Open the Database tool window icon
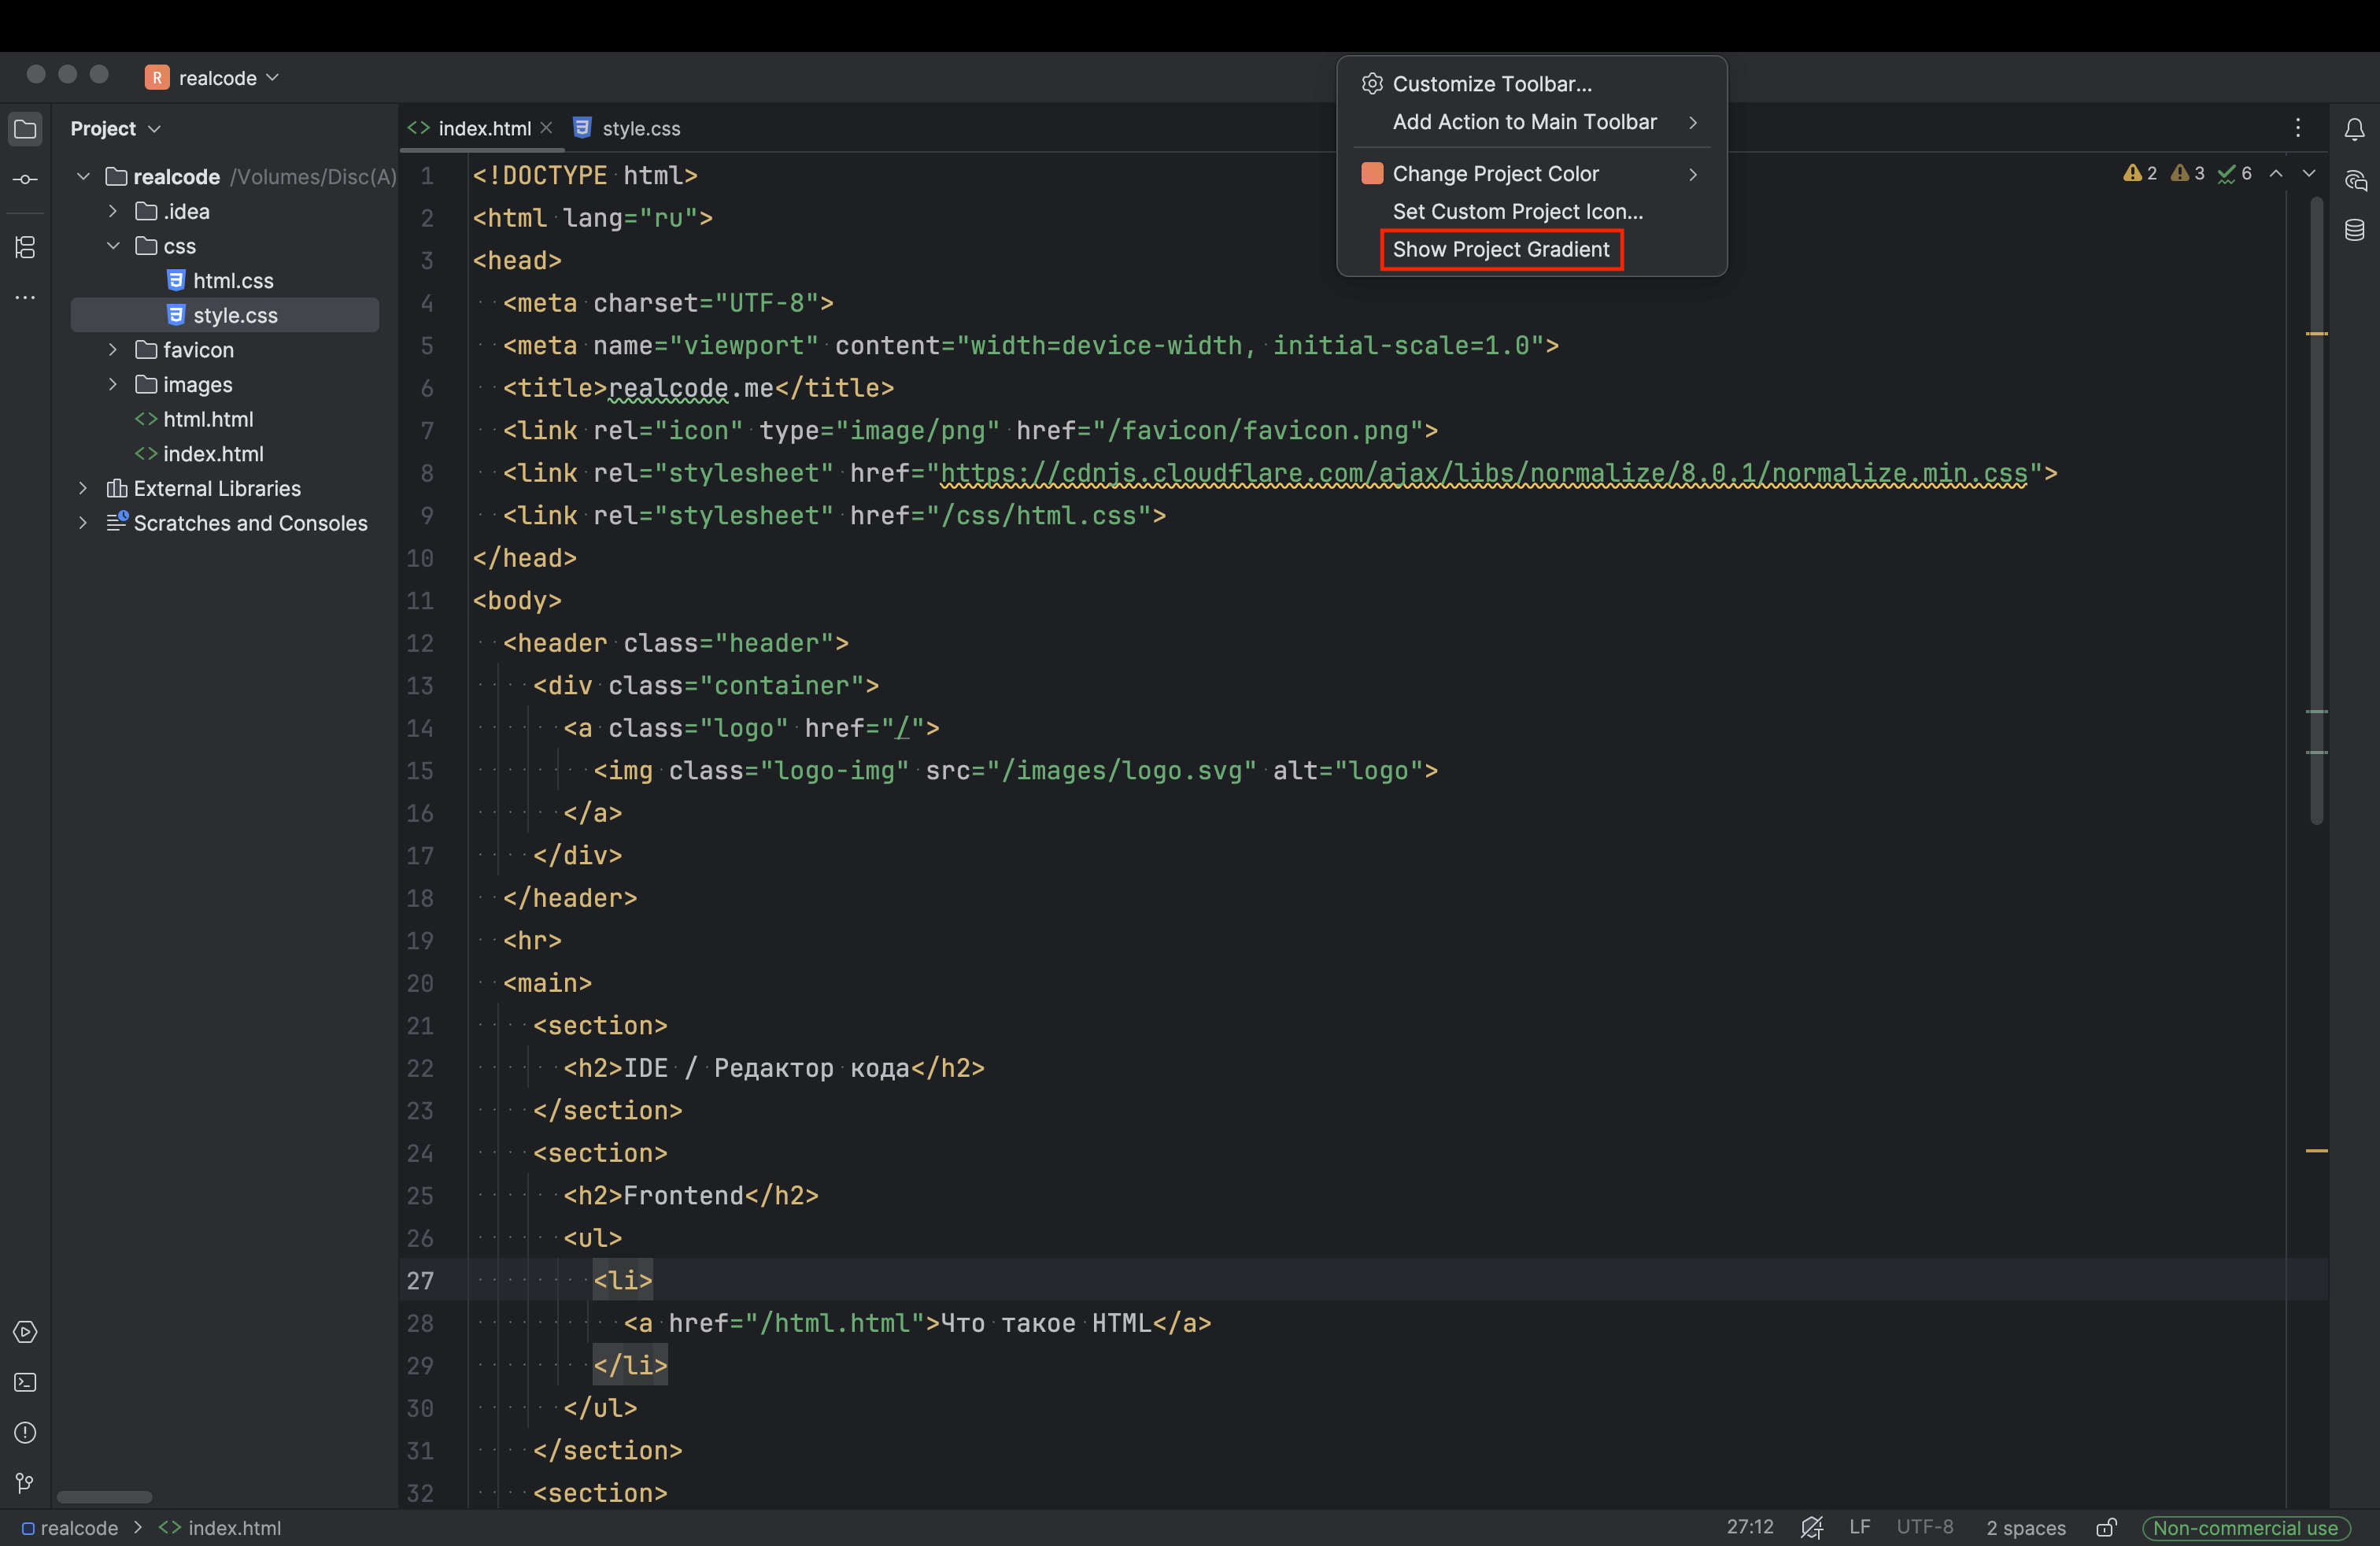 point(2354,230)
